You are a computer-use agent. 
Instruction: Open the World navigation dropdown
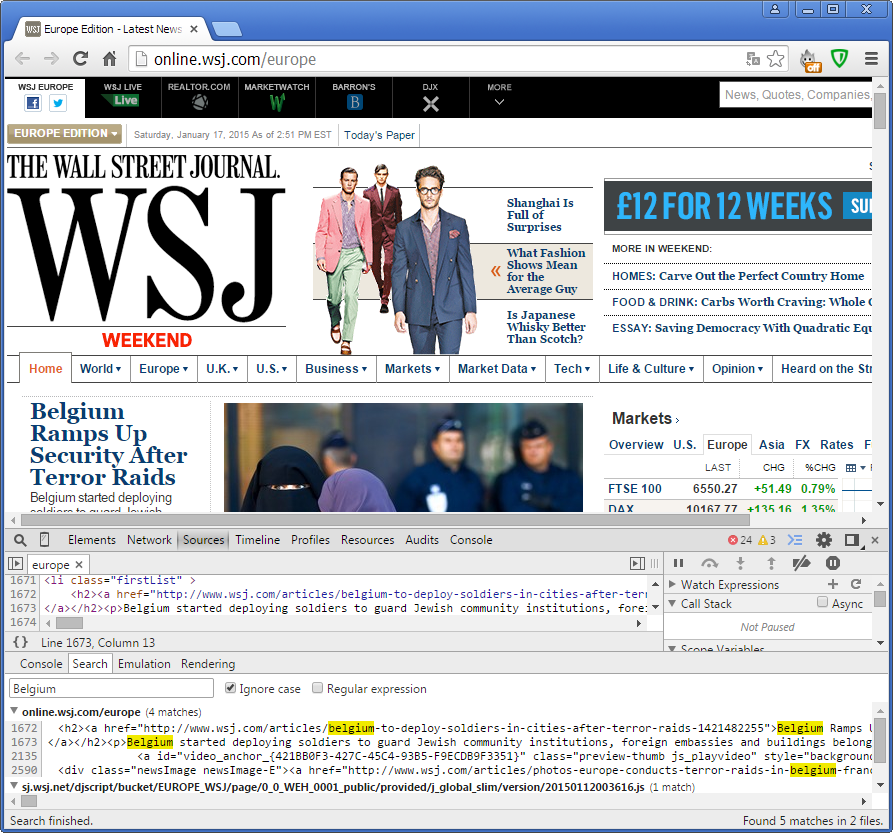point(100,369)
